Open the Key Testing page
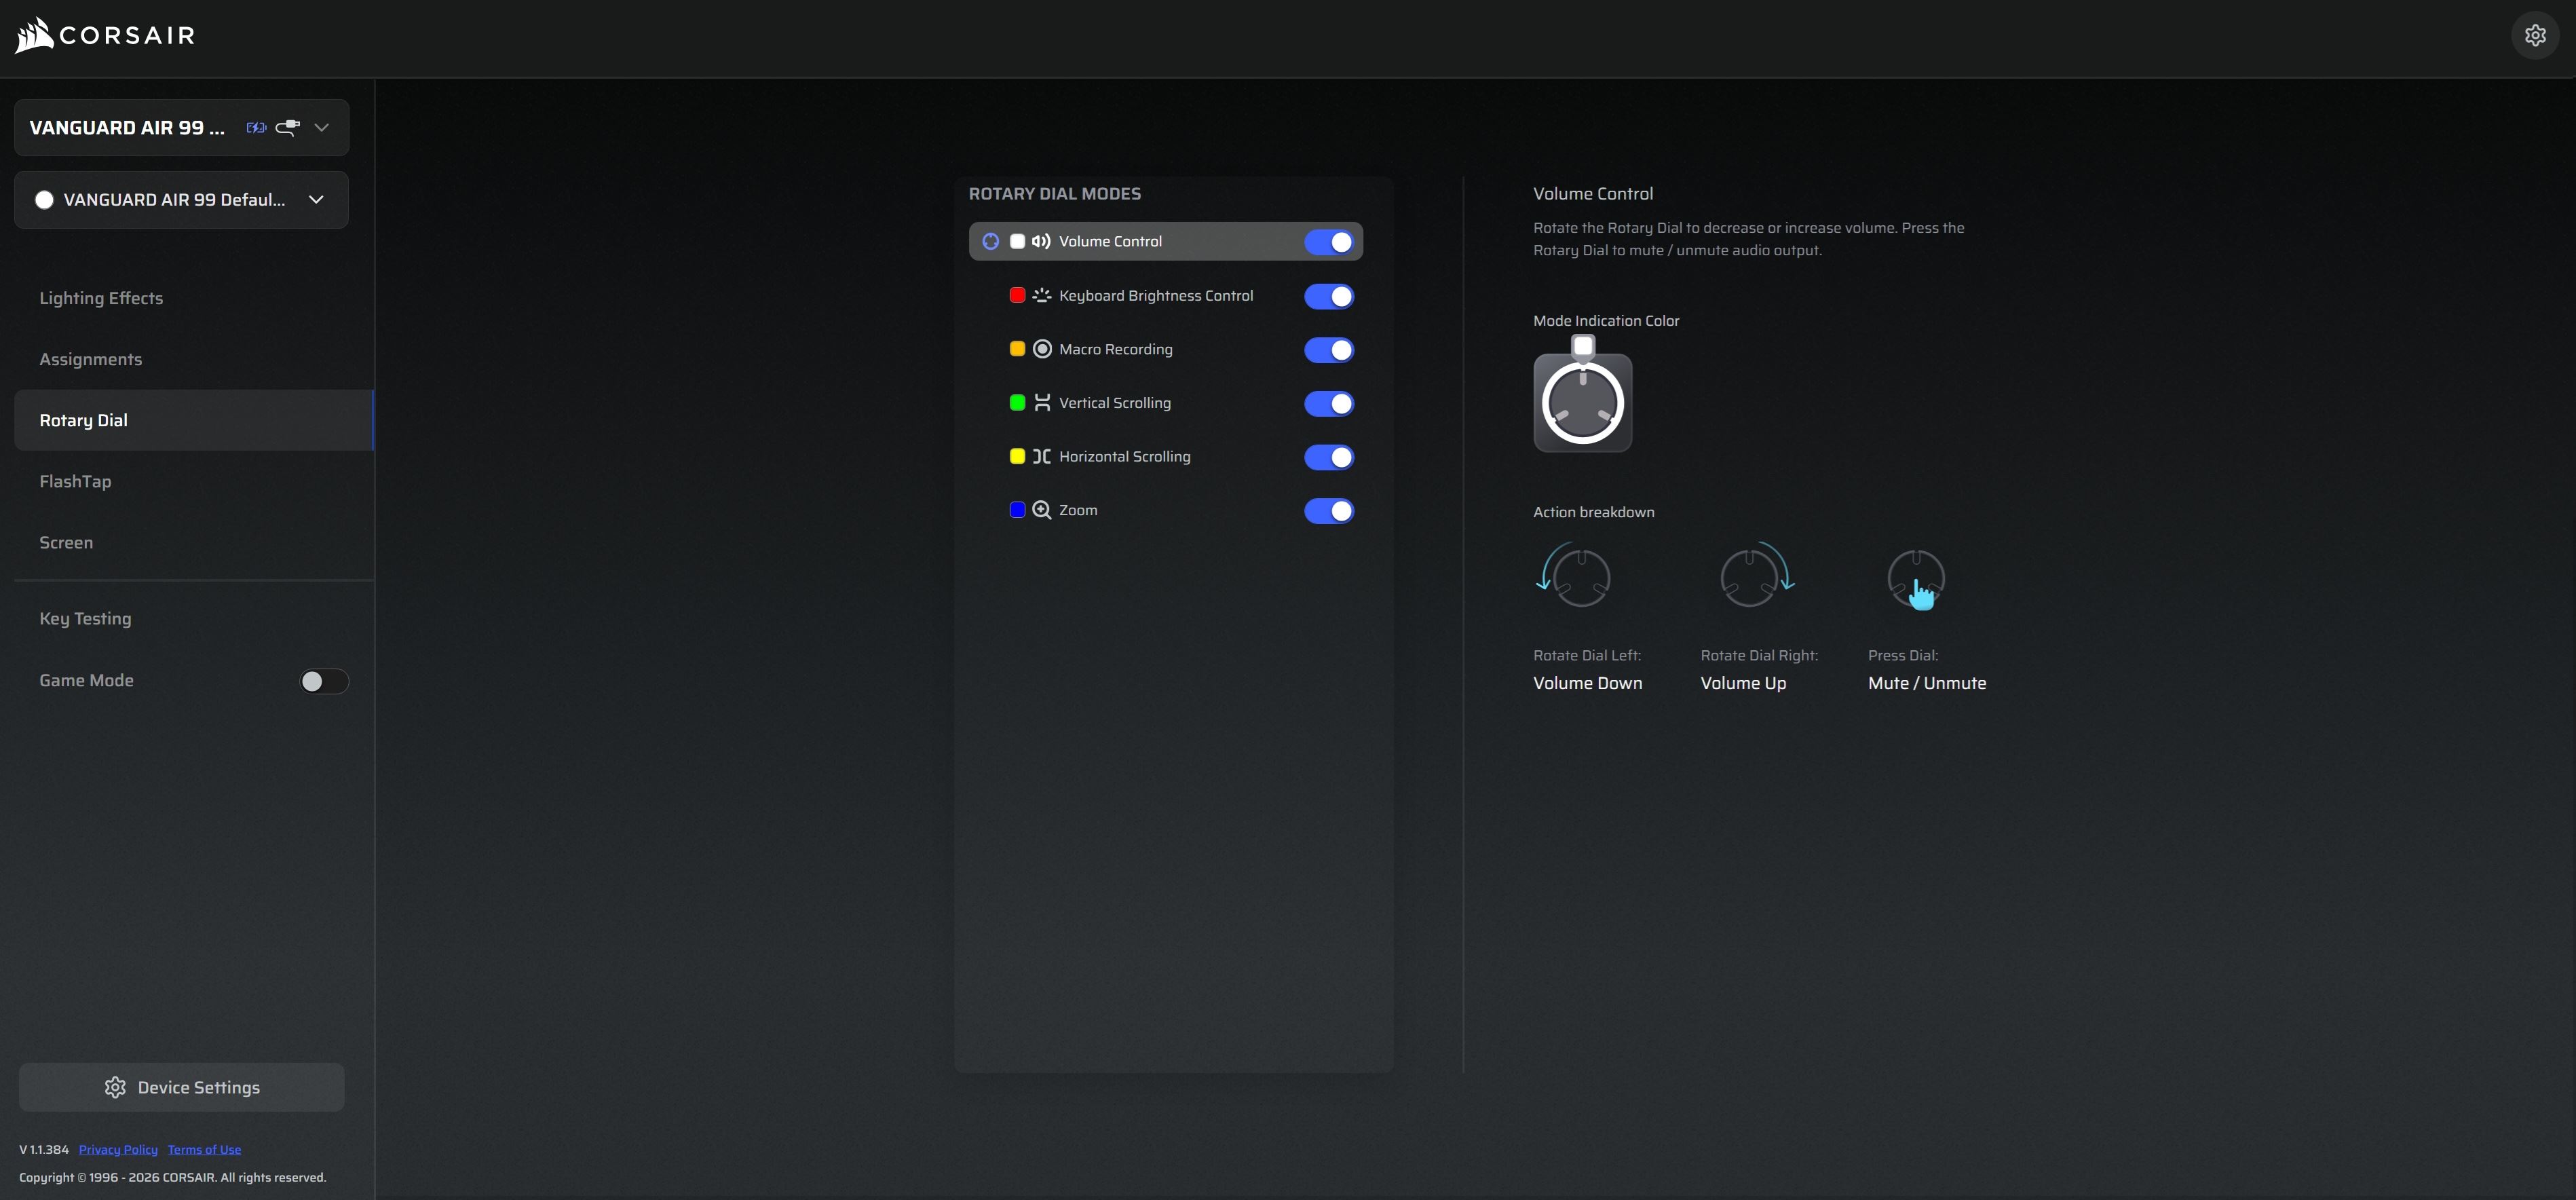Screen dimensions: 2576x1200 point(85,618)
